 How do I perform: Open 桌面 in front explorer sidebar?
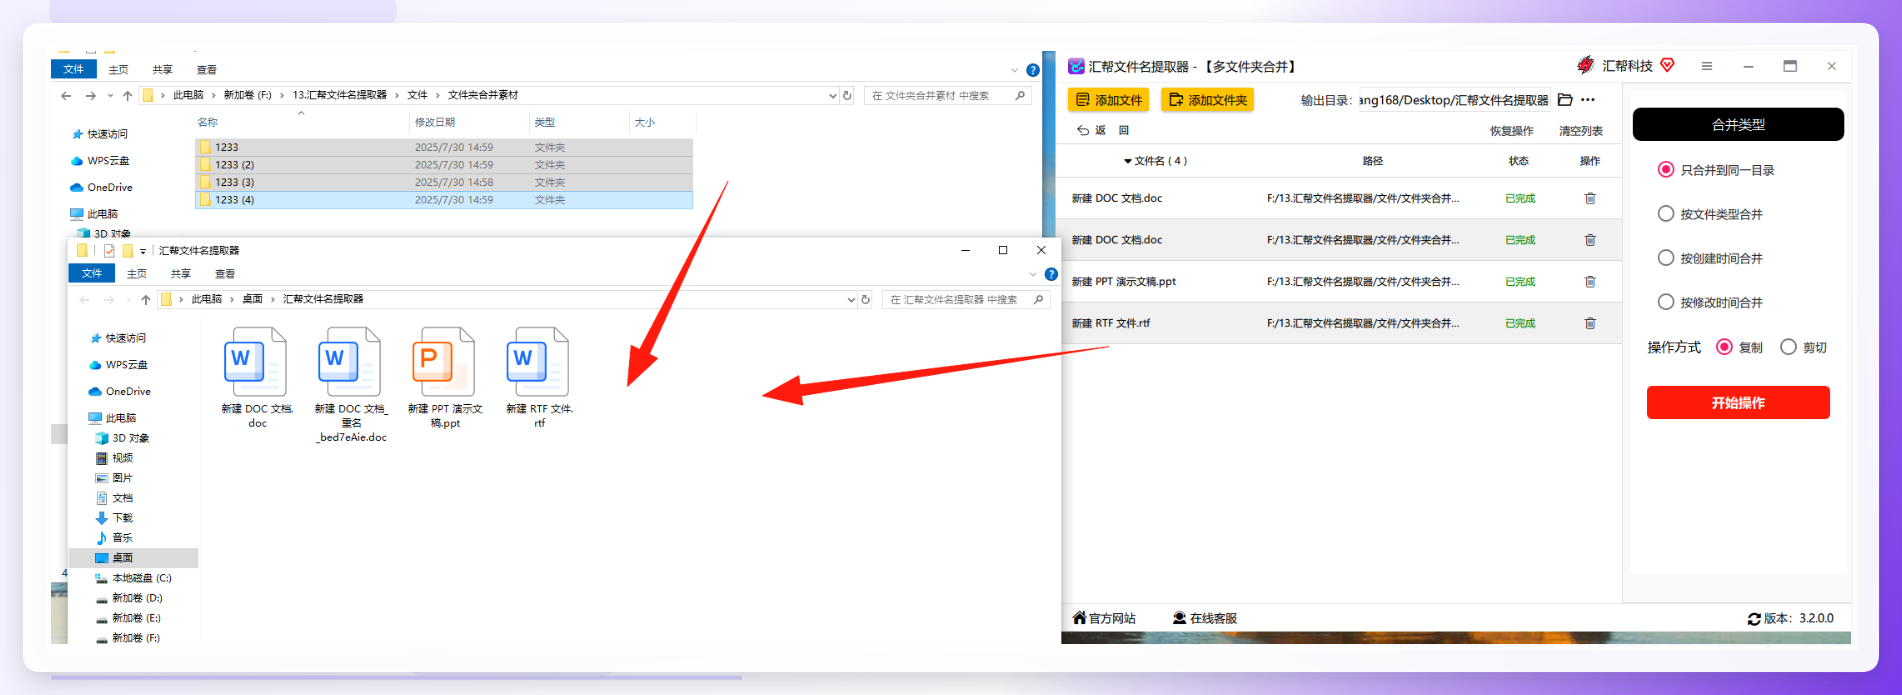pos(123,558)
